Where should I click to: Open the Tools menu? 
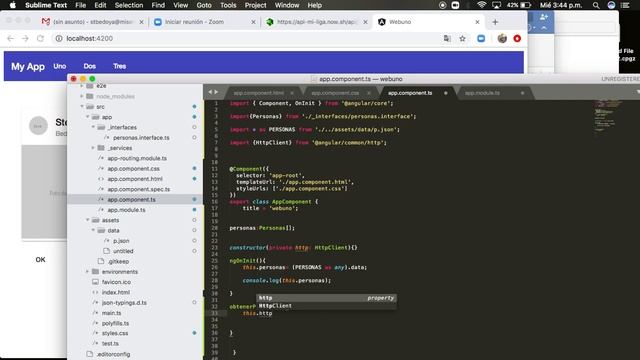coord(228,5)
